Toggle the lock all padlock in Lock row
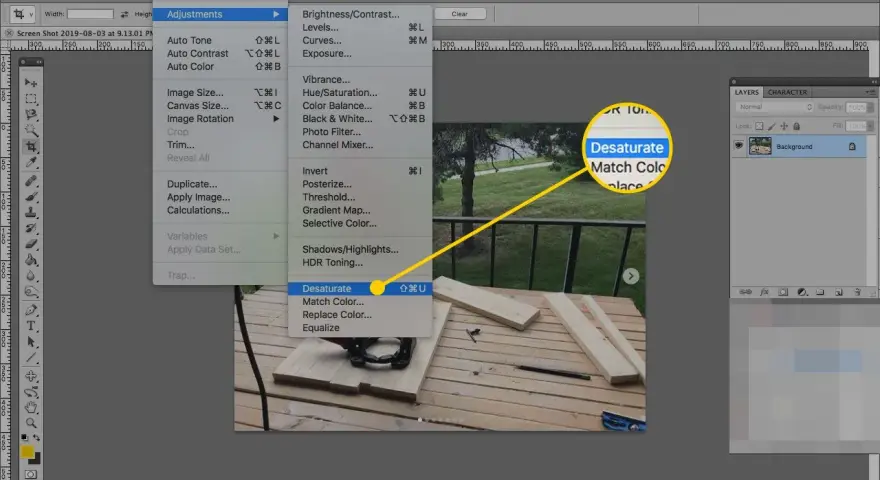The height and width of the screenshot is (480, 880). pyautogui.click(x=796, y=126)
